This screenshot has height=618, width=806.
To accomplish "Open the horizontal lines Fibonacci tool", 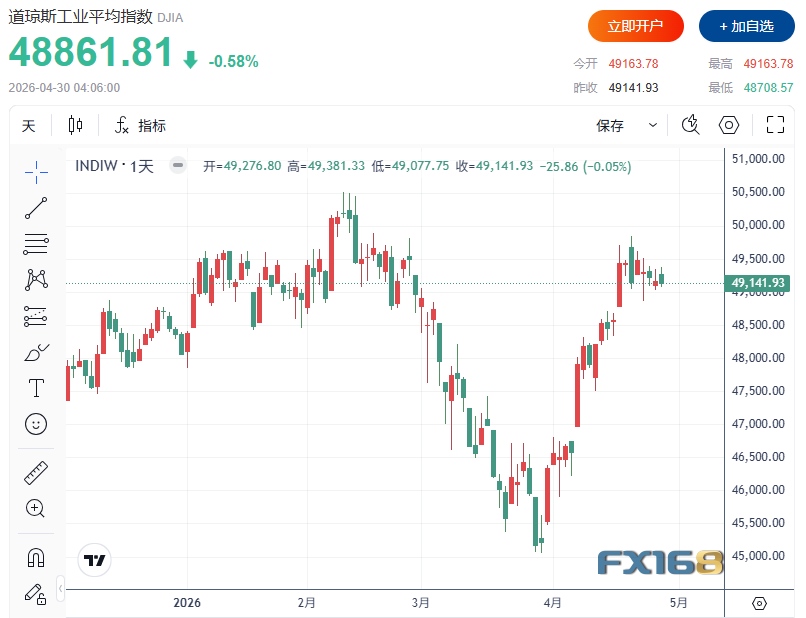I will [x=36, y=244].
